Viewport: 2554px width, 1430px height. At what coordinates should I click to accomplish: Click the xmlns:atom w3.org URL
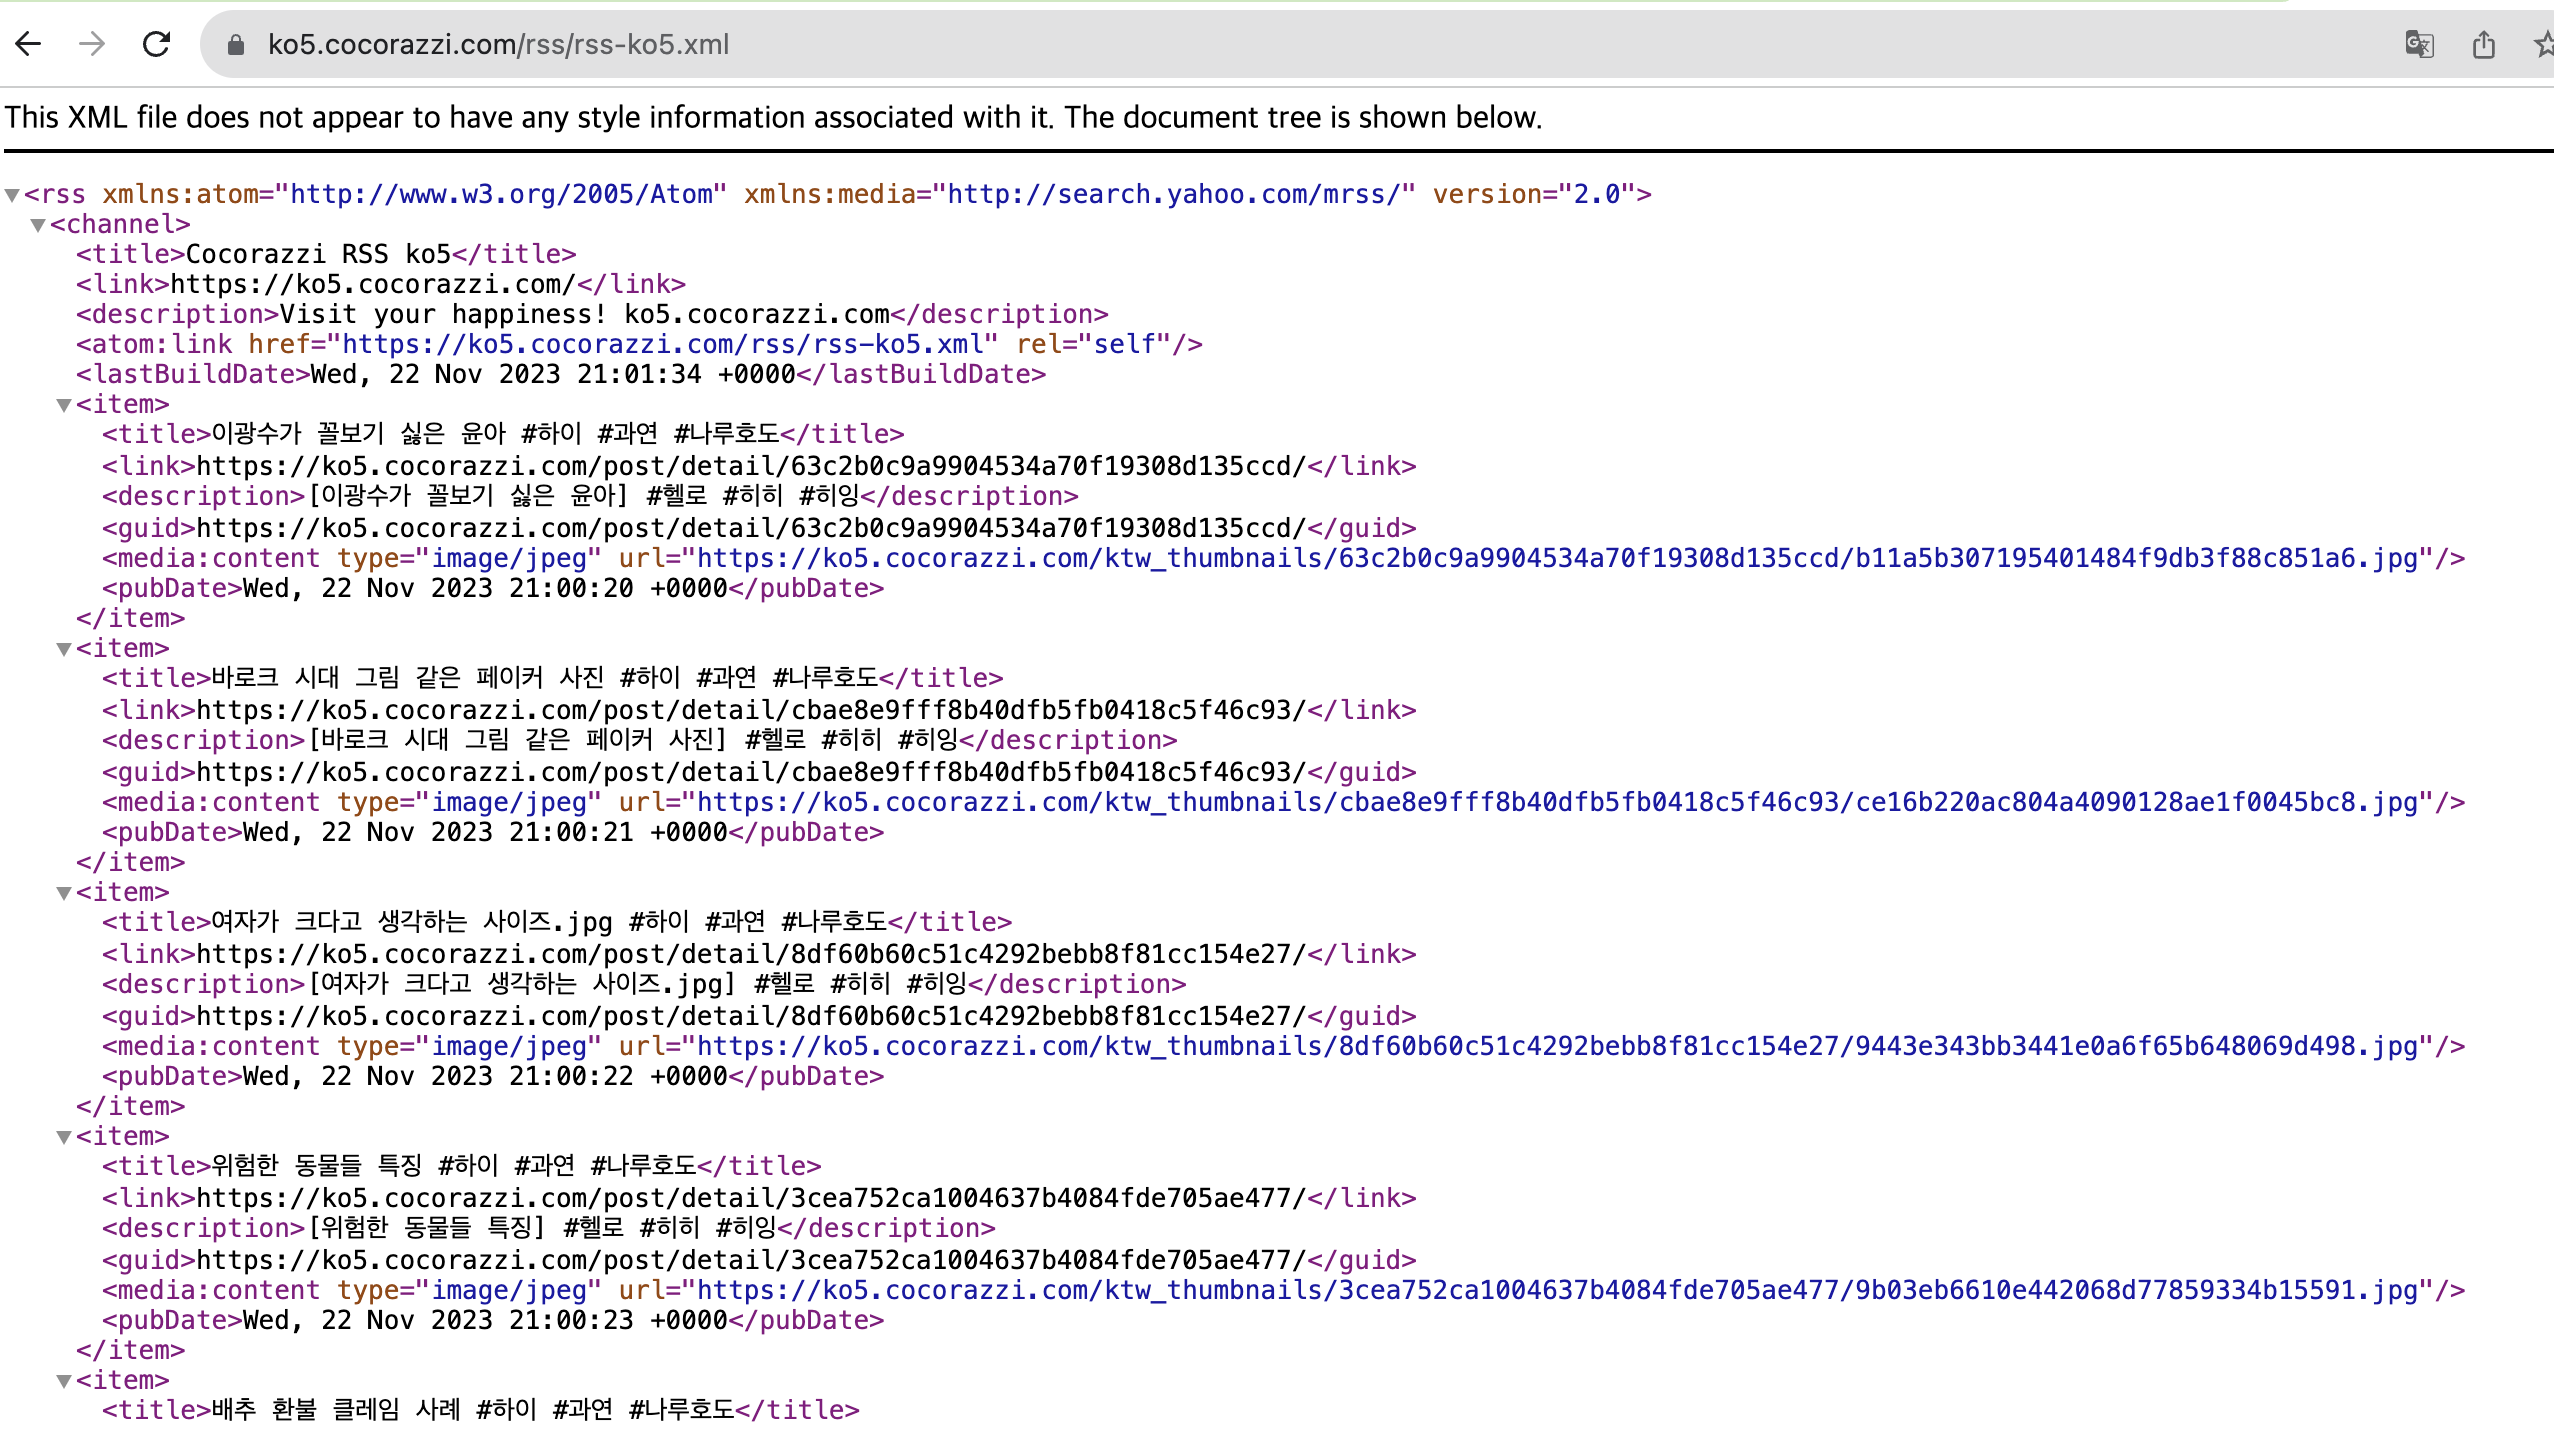pyautogui.click(x=500, y=194)
